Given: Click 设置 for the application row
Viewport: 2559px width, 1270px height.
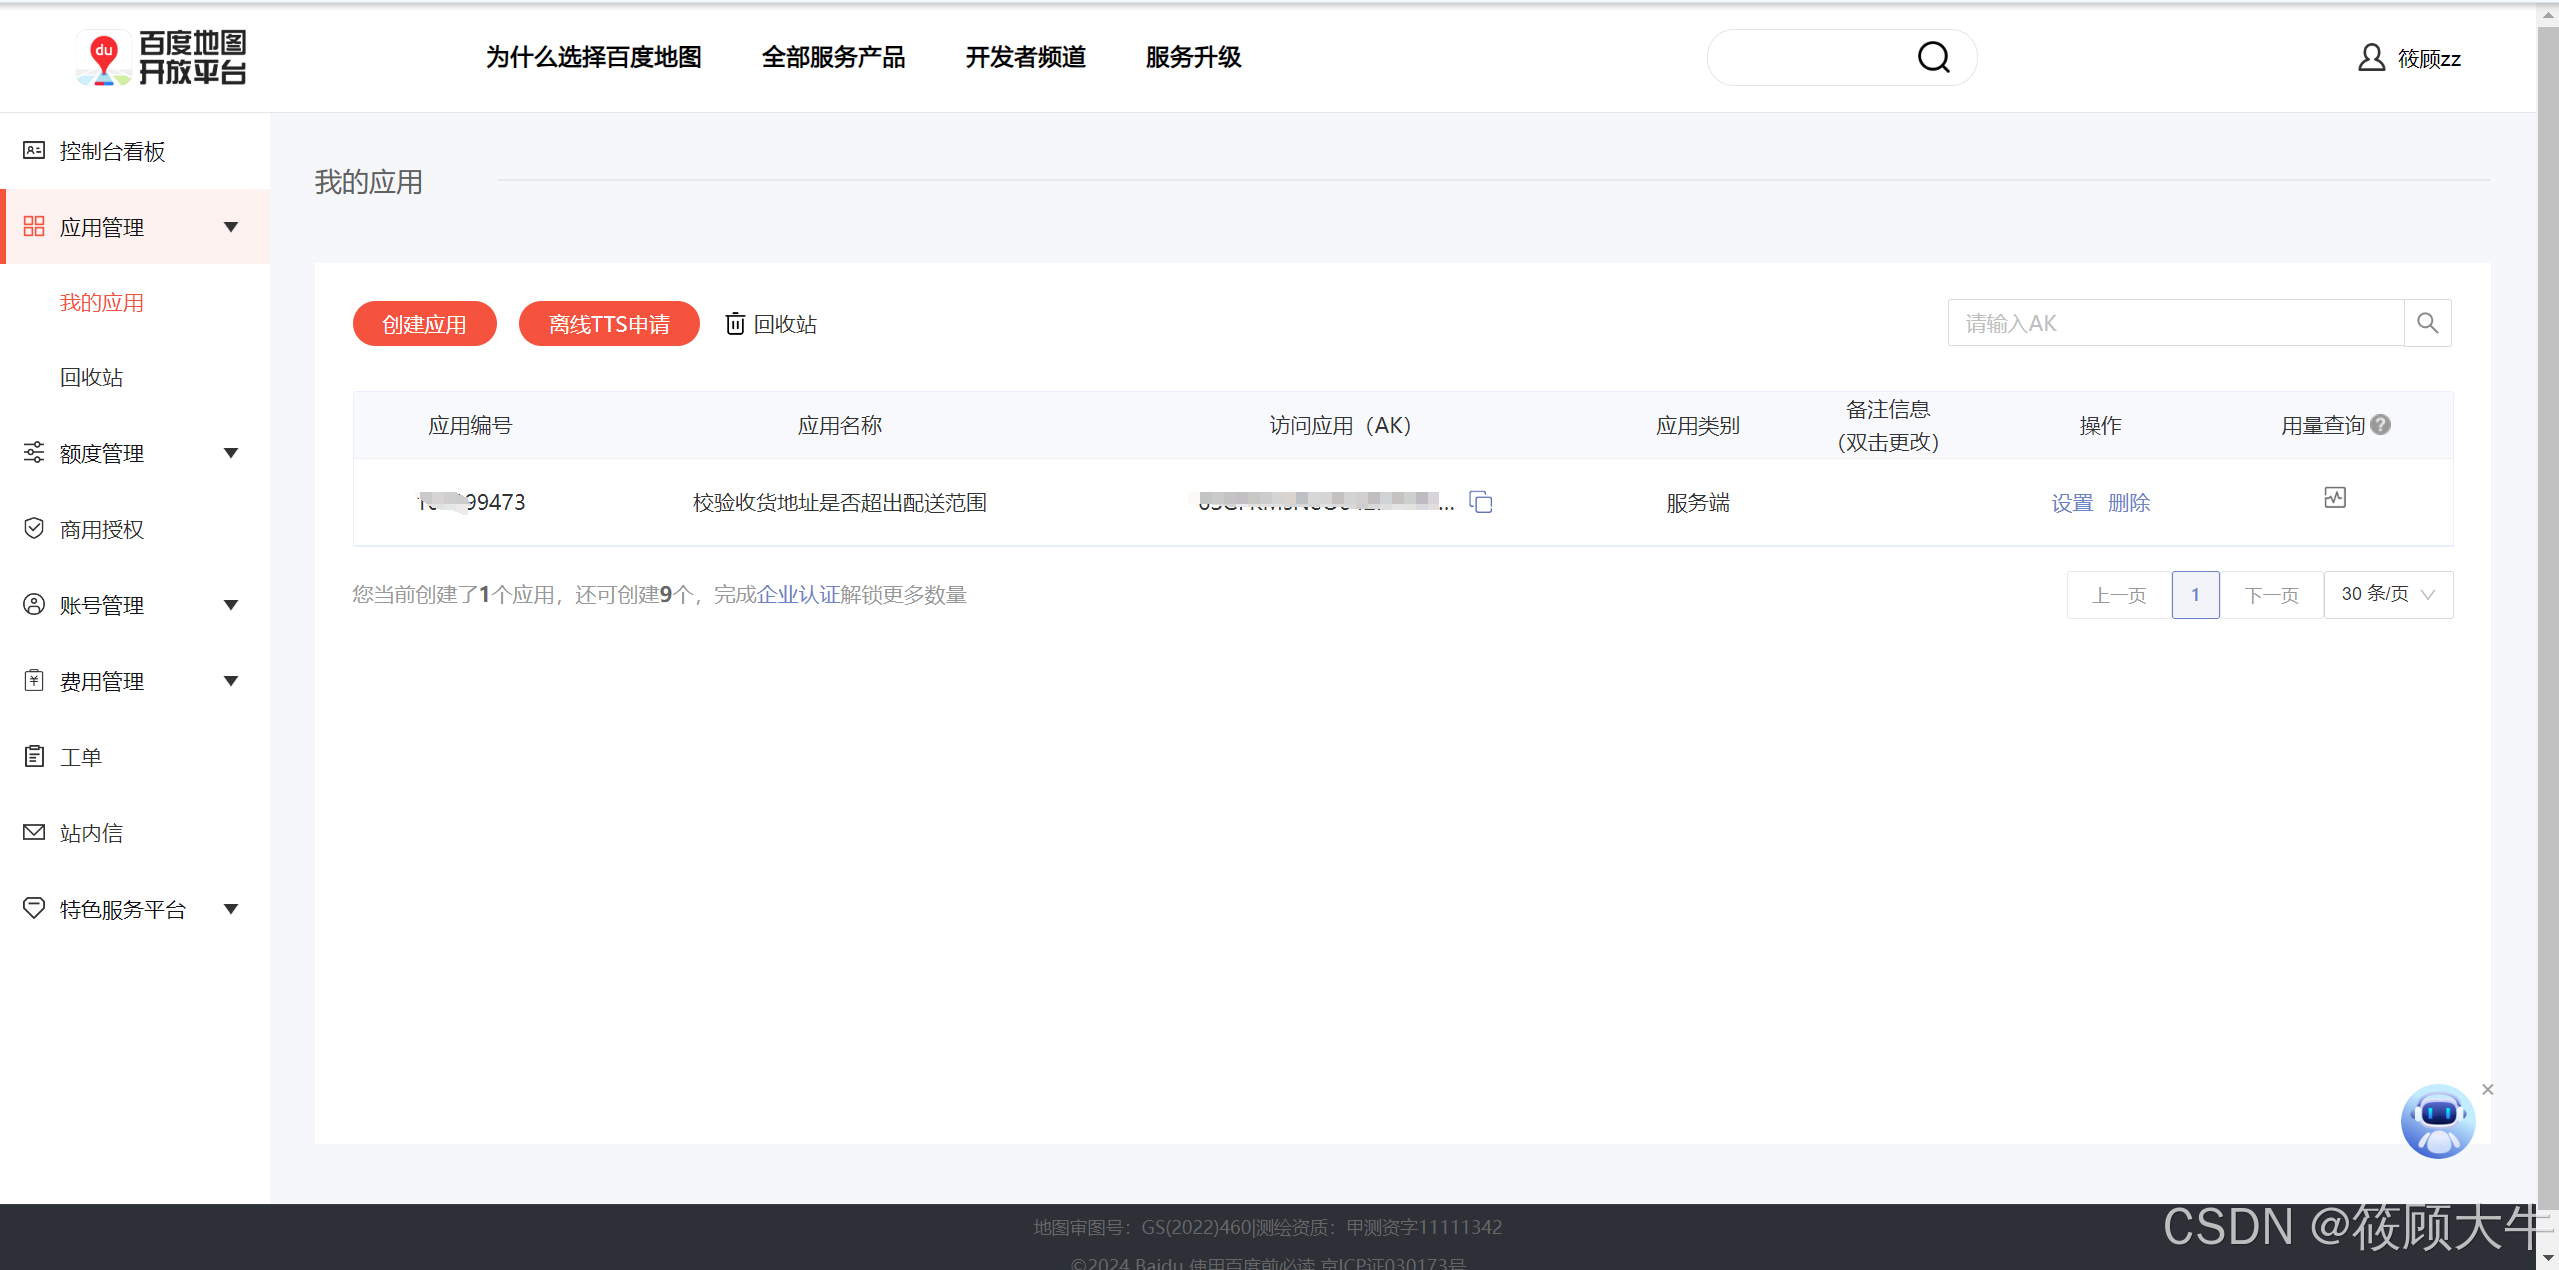Looking at the screenshot, I should point(2071,503).
